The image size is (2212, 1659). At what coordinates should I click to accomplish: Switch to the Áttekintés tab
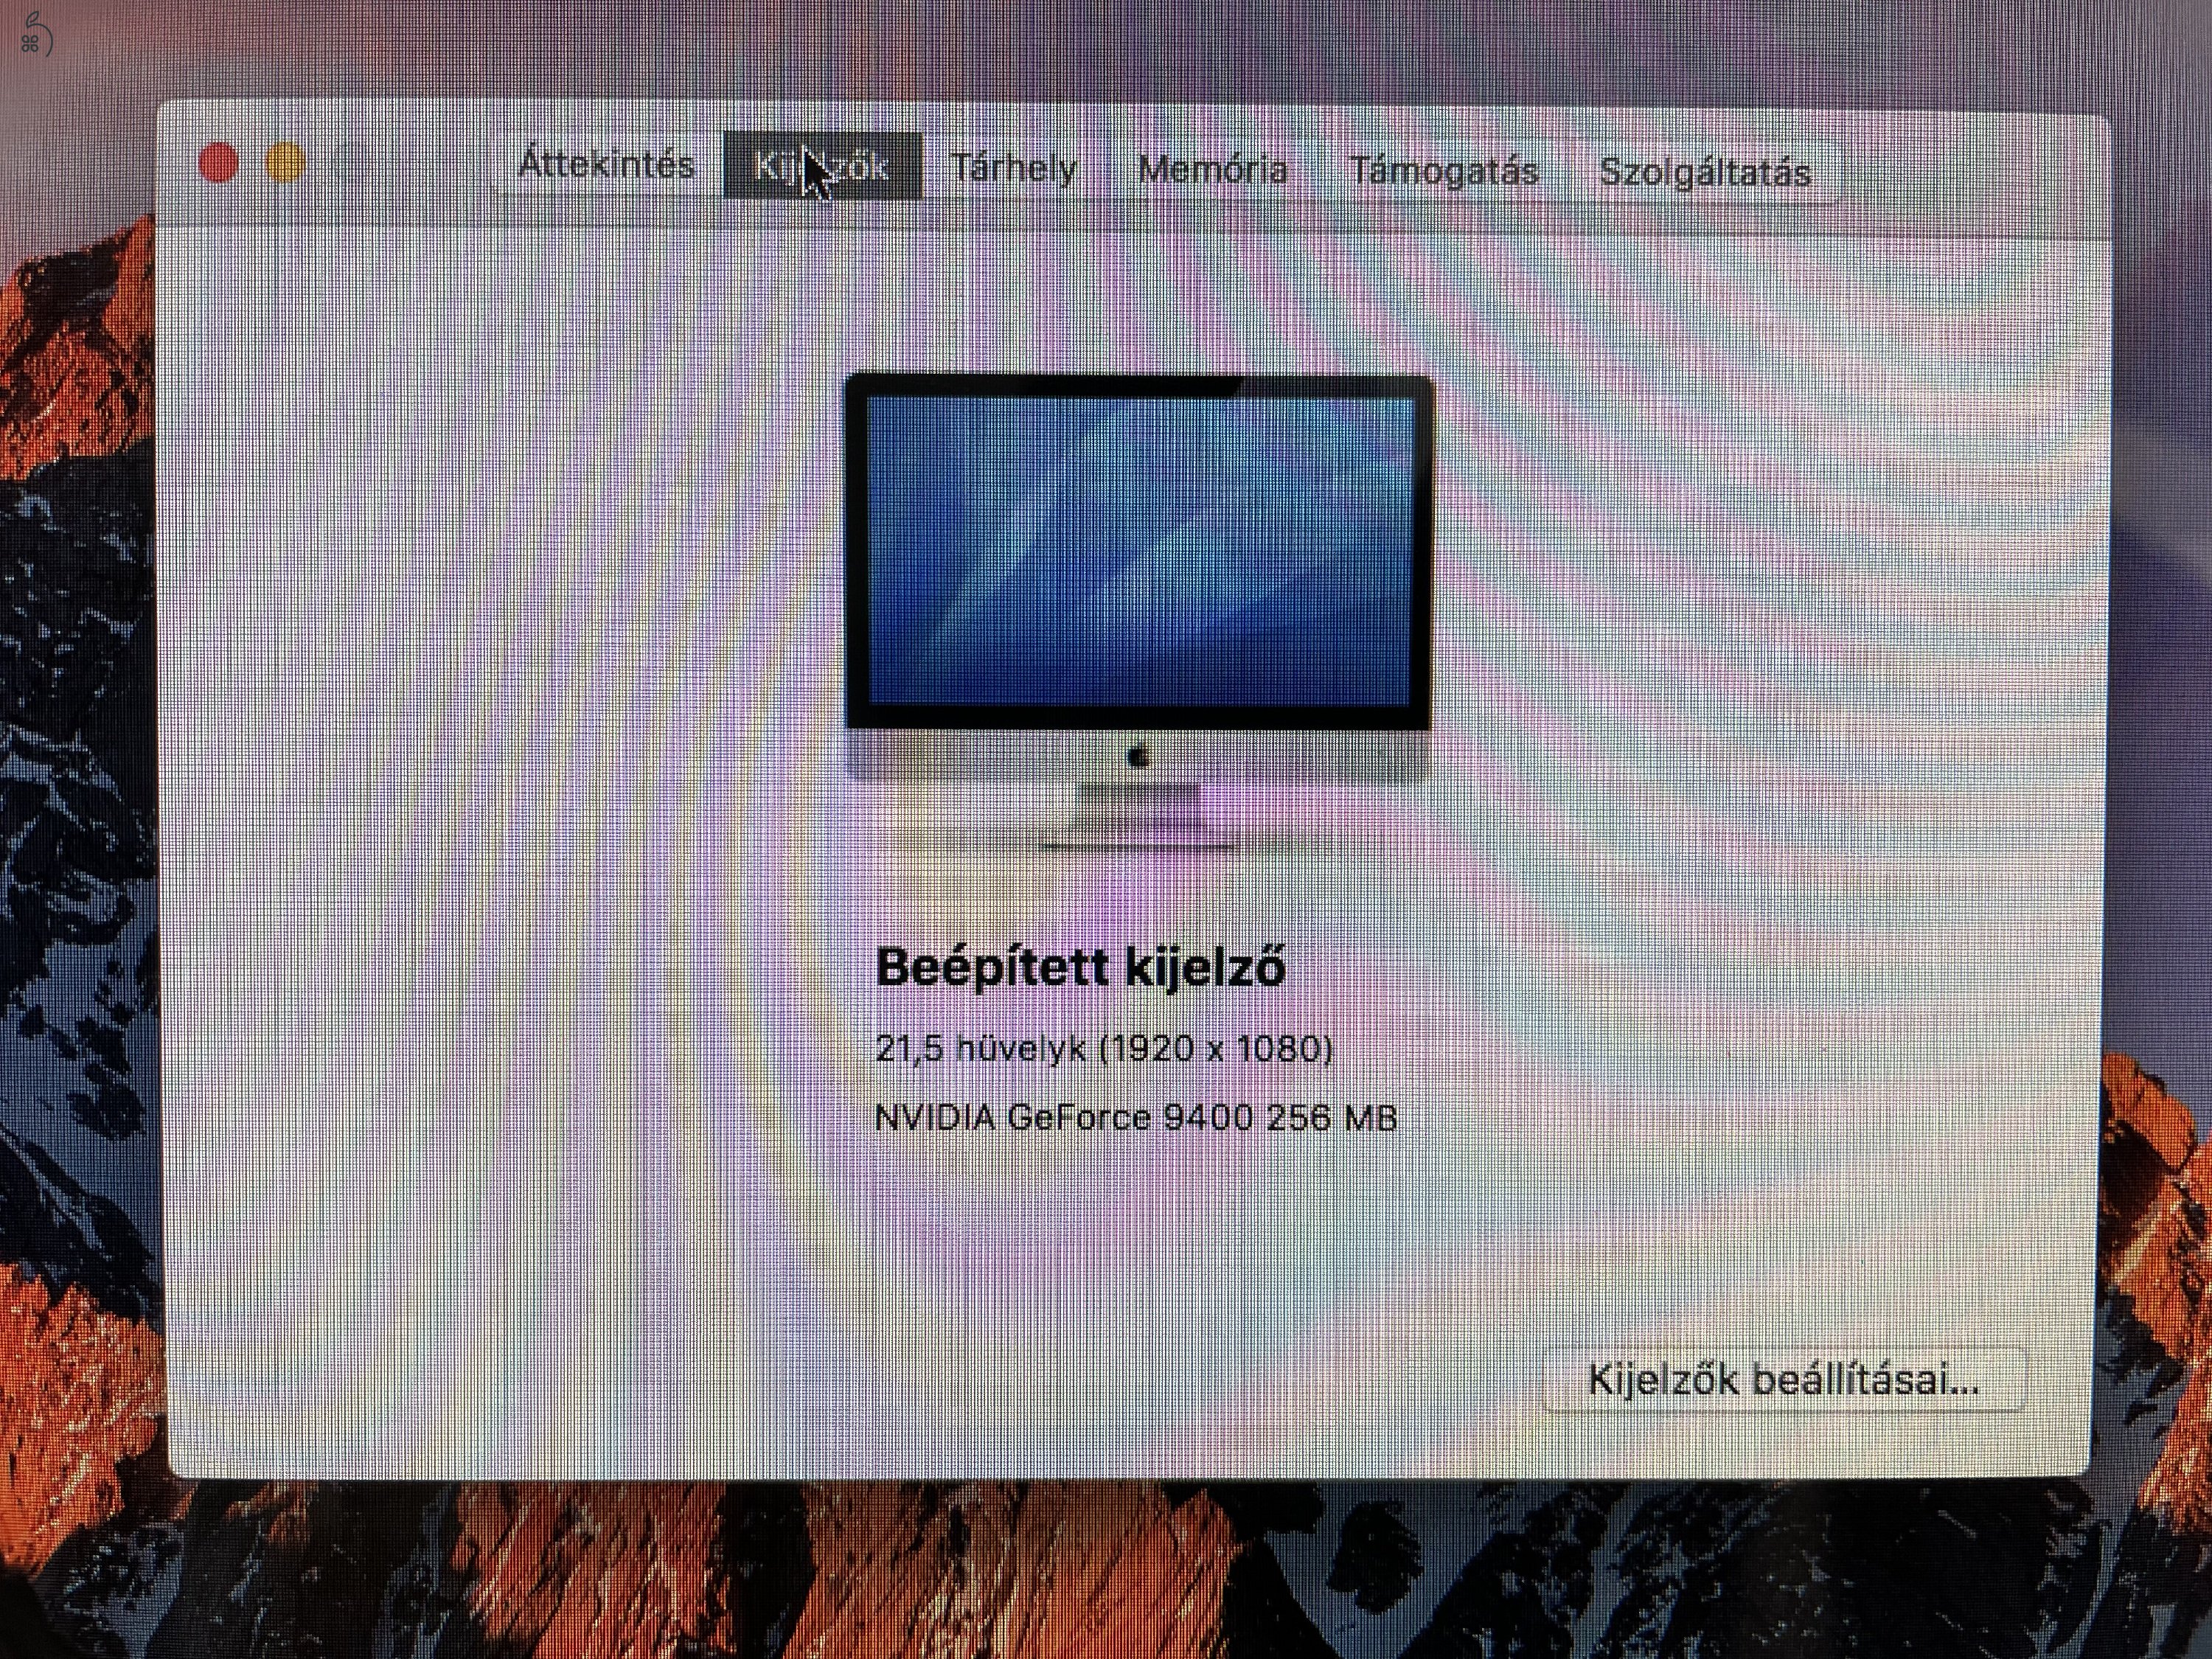coord(606,164)
